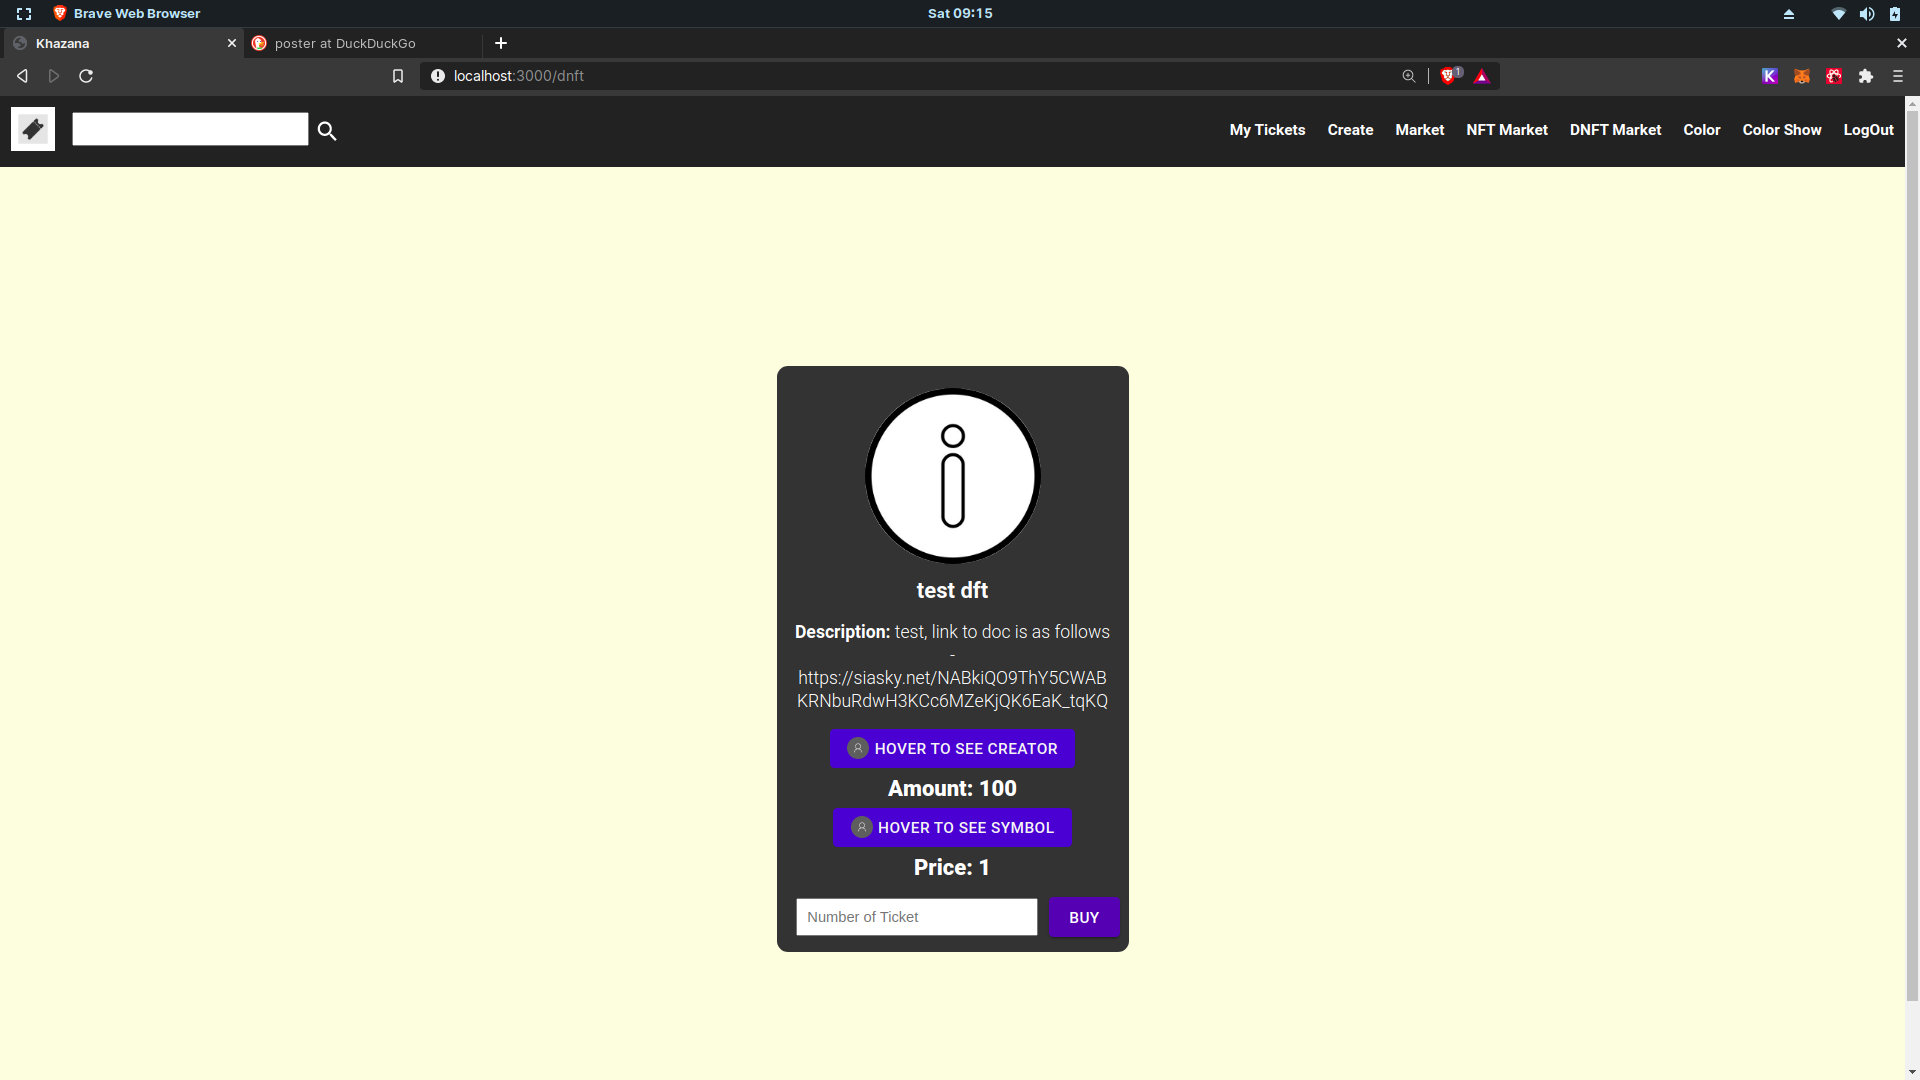
Task: Click the zoom magnifier in the address bar
Action: coord(1409,76)
